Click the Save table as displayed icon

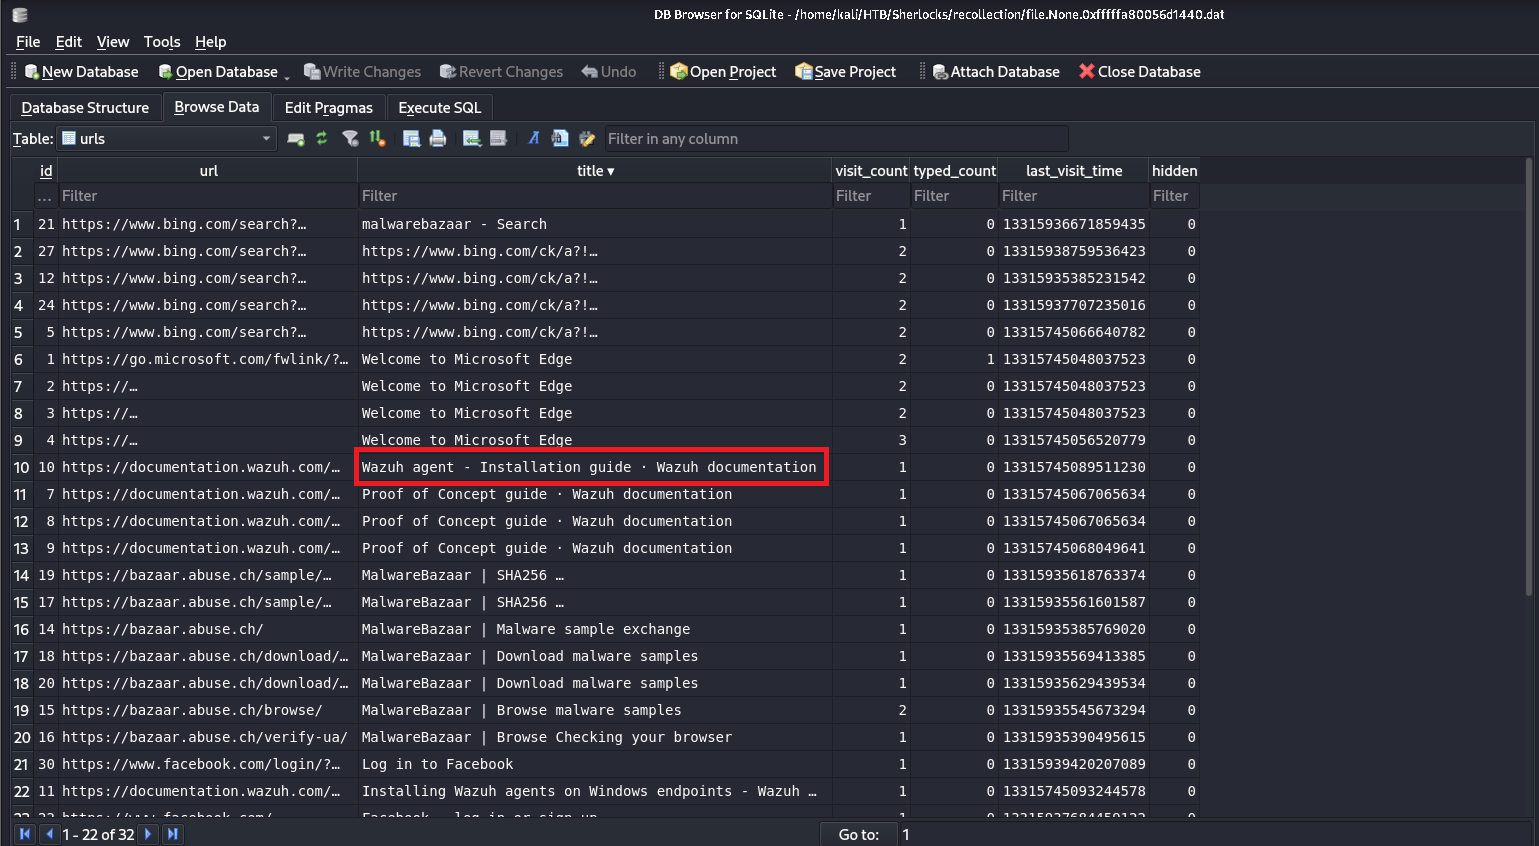tap(411, 139)
